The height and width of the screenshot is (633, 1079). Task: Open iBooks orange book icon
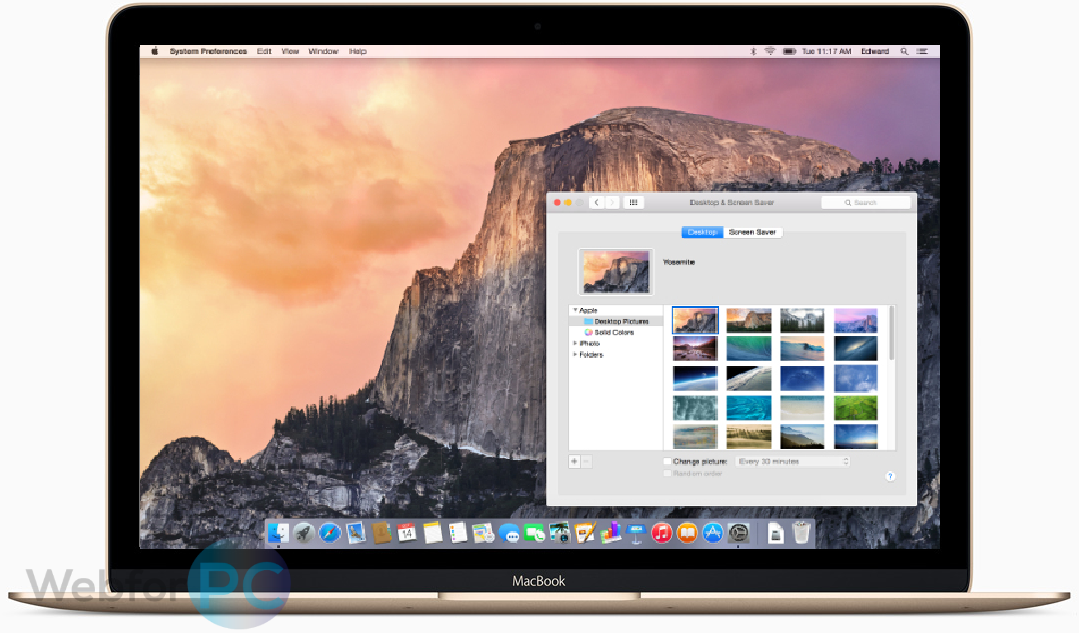pos(687,533)
